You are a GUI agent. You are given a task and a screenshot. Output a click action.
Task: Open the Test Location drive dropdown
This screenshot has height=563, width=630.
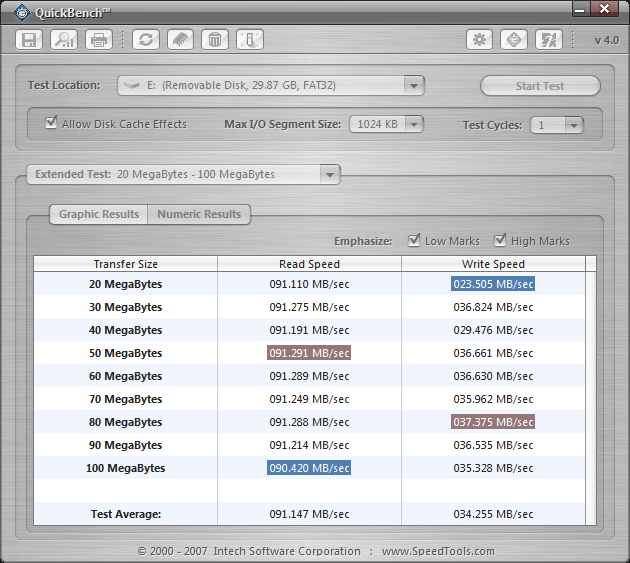(x=414, y=86)
